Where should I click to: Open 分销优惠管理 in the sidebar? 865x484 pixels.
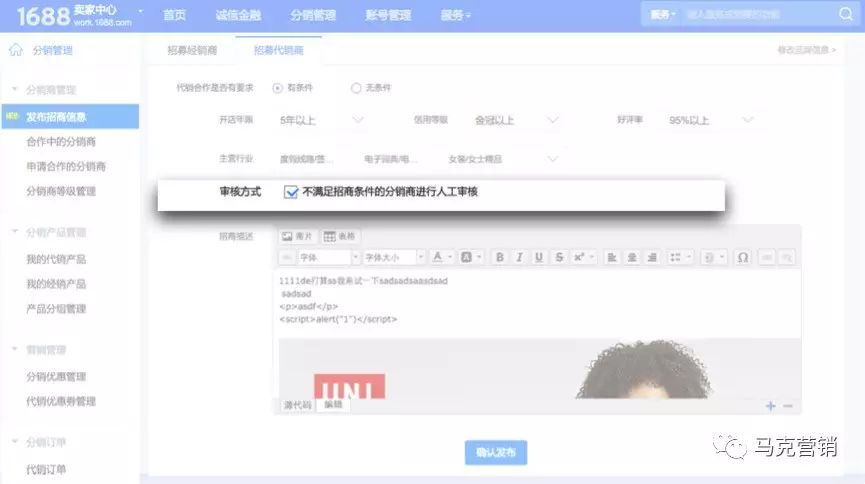(x=56, y=376)
